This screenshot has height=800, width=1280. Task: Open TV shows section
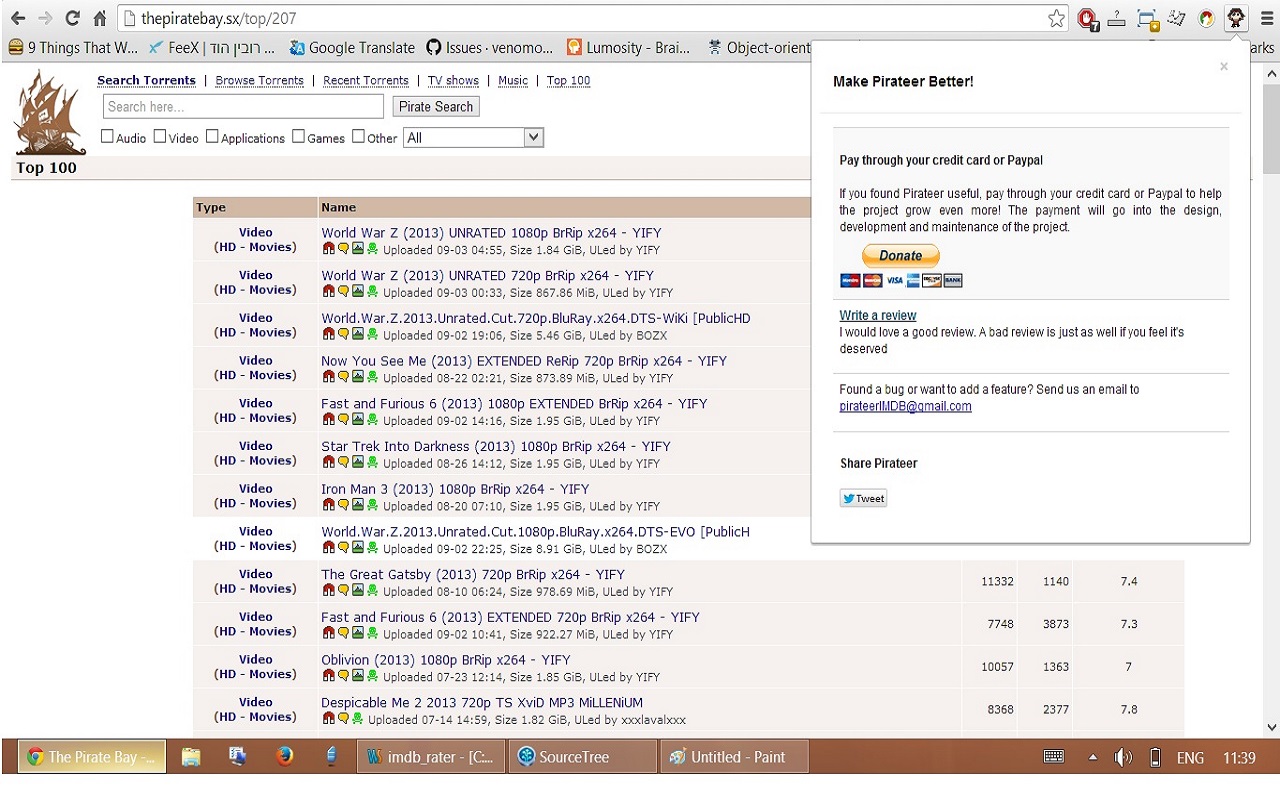pyautogui.click(x=453, y=80)
